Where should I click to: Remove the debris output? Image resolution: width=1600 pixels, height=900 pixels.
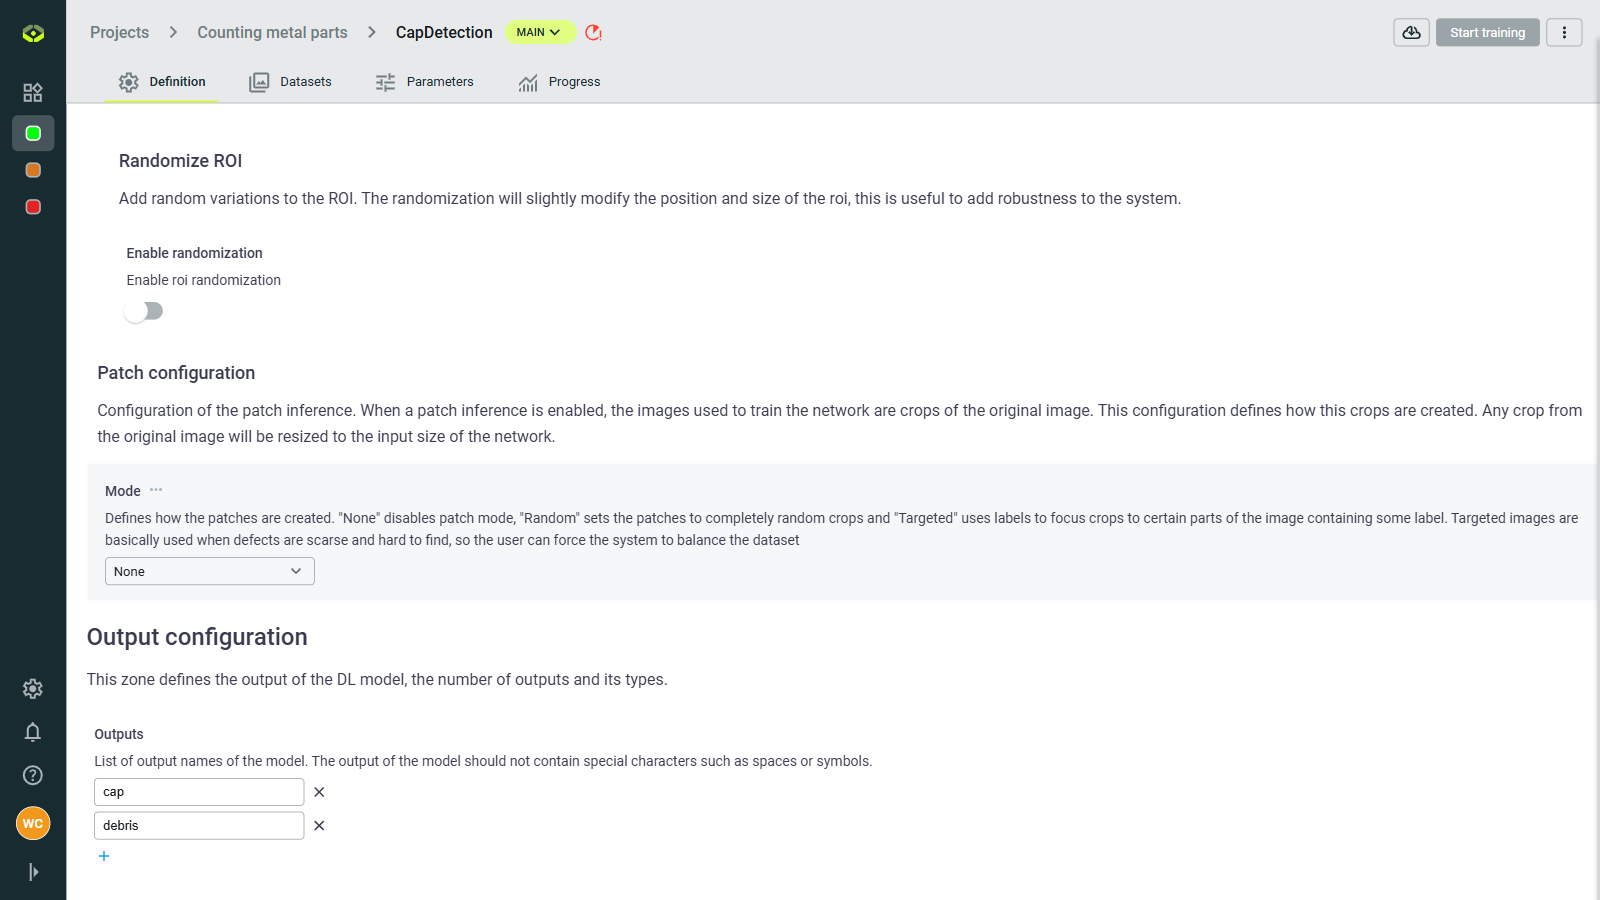319,826
